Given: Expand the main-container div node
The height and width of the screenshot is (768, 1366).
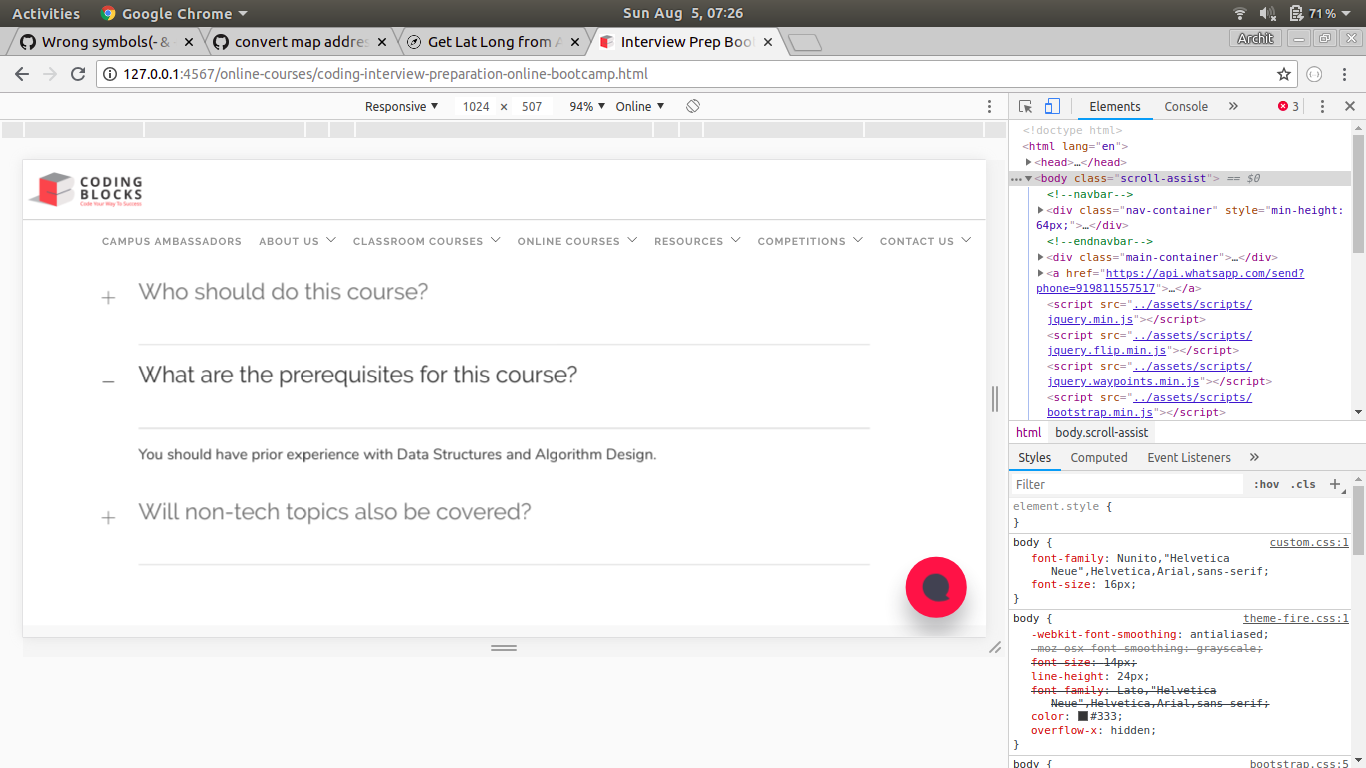Looking at the screenshot, I should [1041, 257].
